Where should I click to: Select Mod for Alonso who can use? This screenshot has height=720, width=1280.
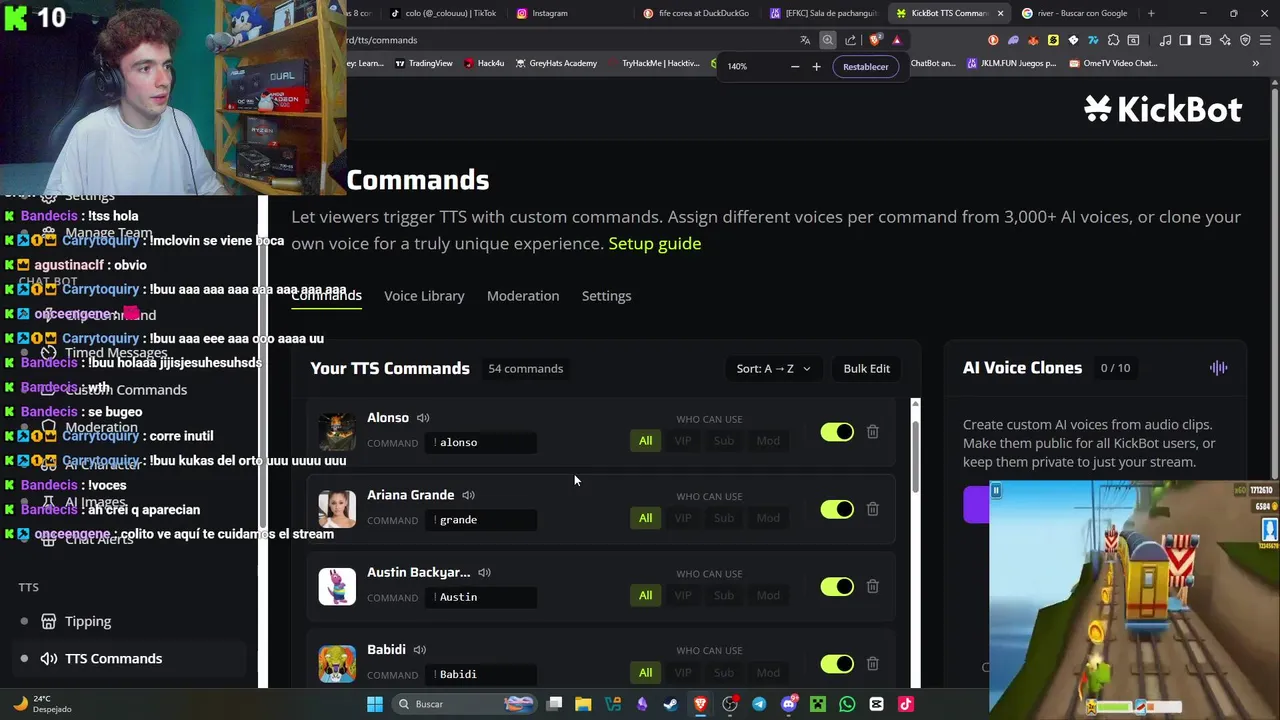768,441
